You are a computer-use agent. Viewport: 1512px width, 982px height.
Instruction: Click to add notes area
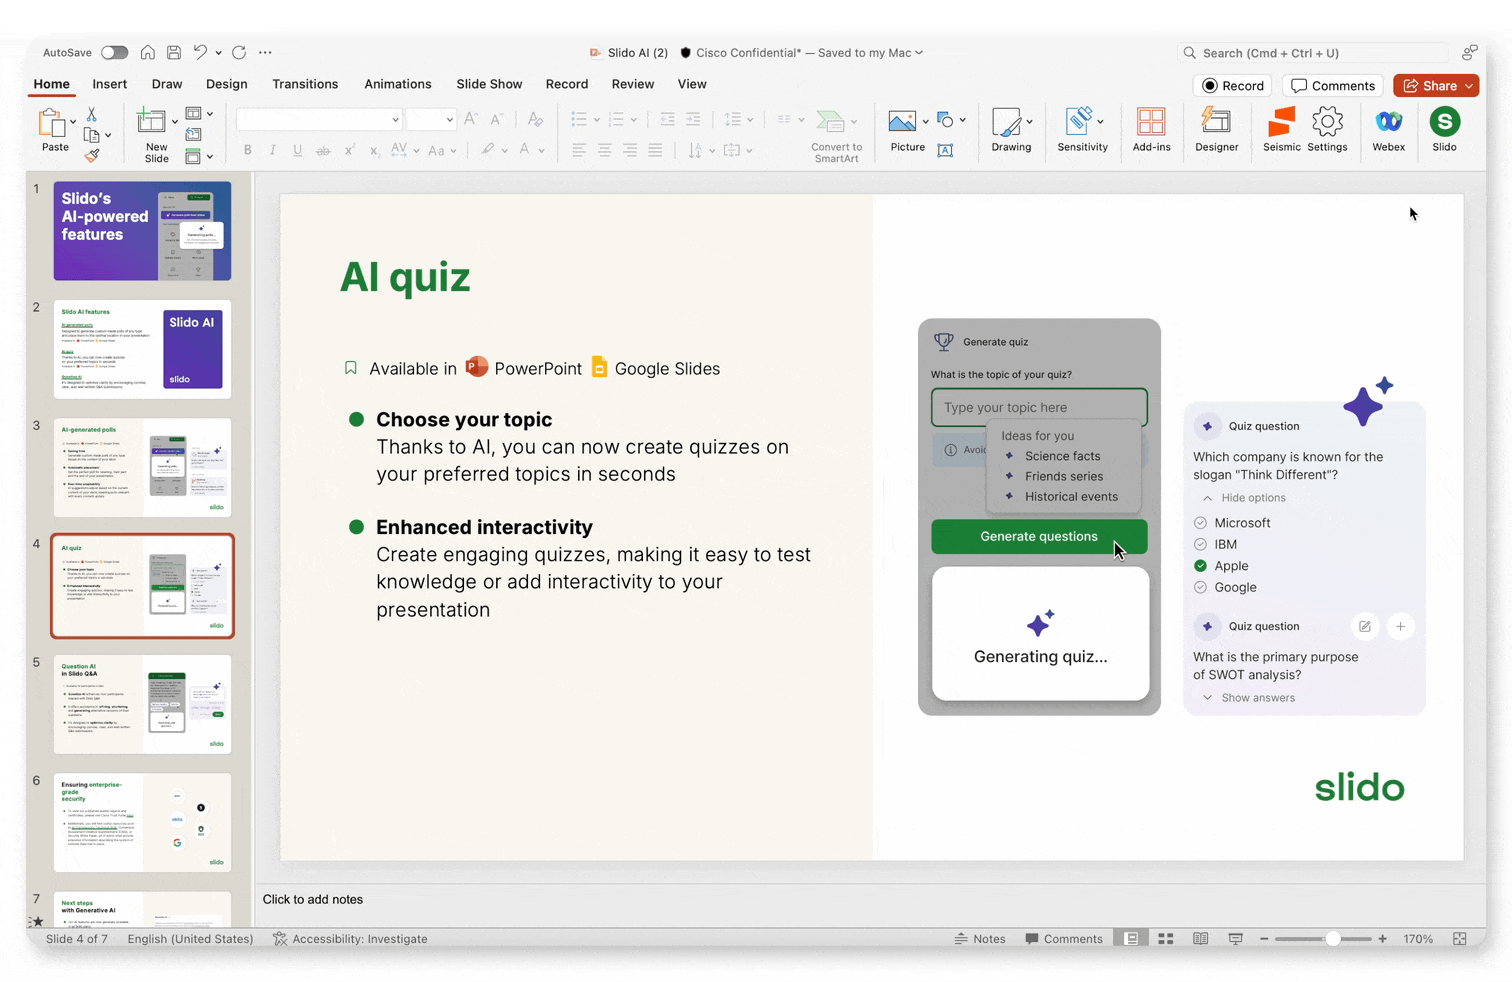[x=312, y=899]
